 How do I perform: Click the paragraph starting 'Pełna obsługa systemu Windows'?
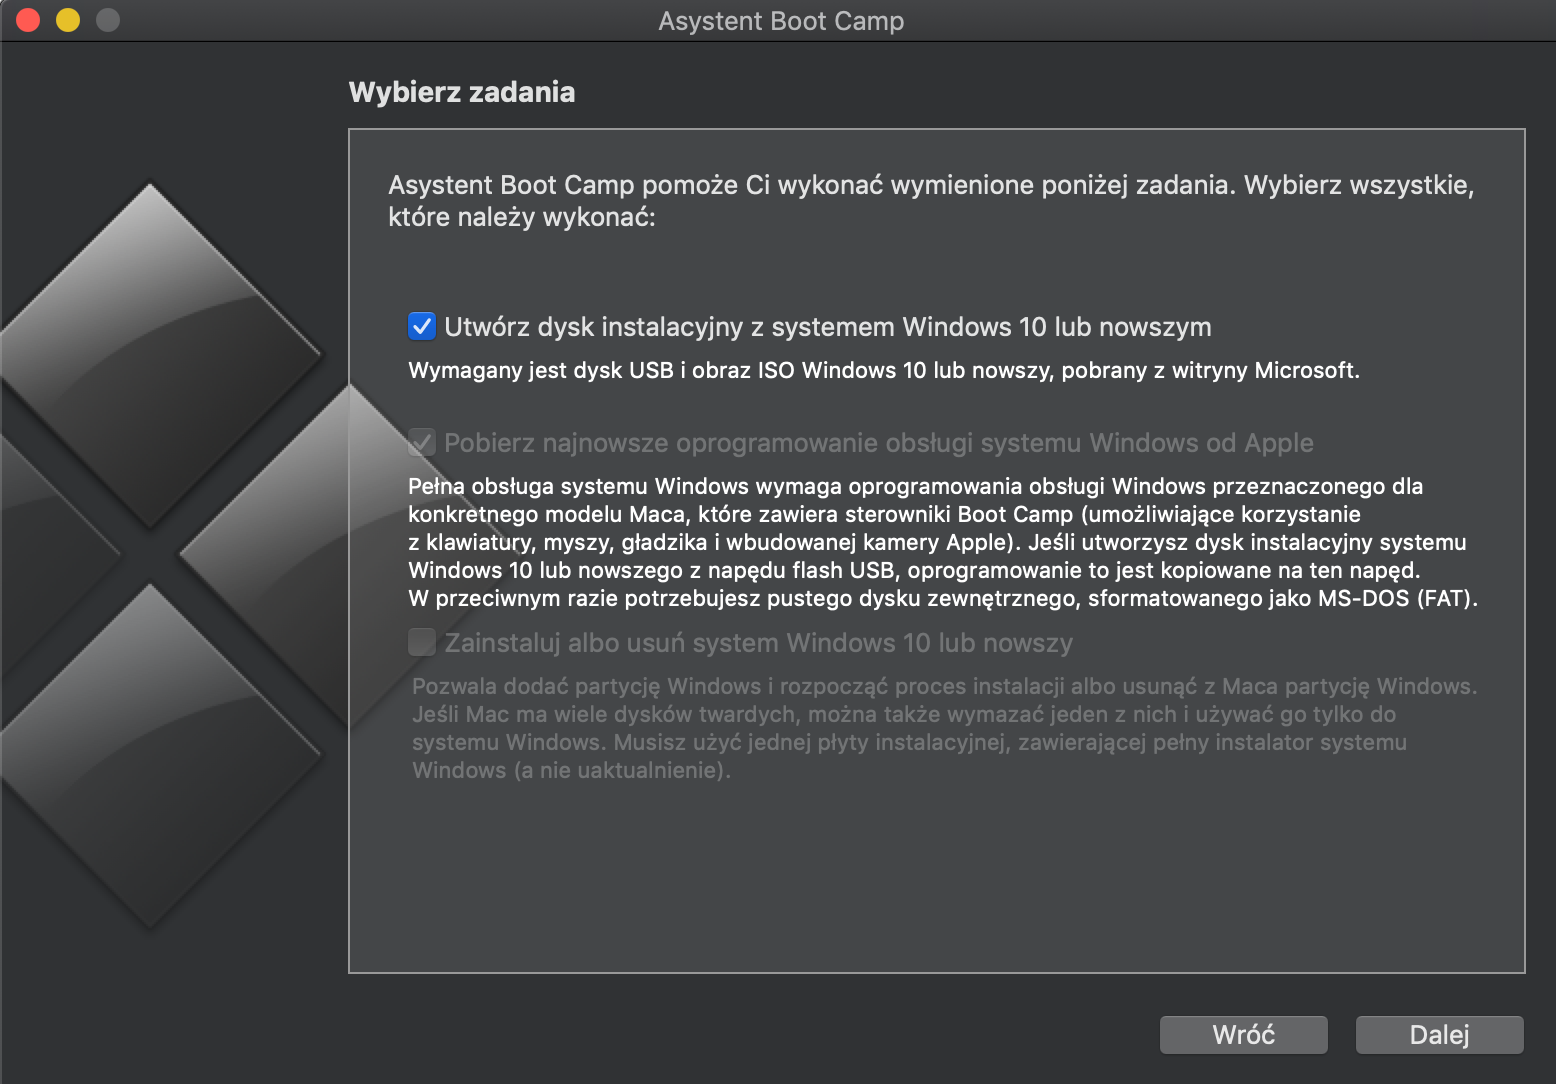[x=942, y=542]
